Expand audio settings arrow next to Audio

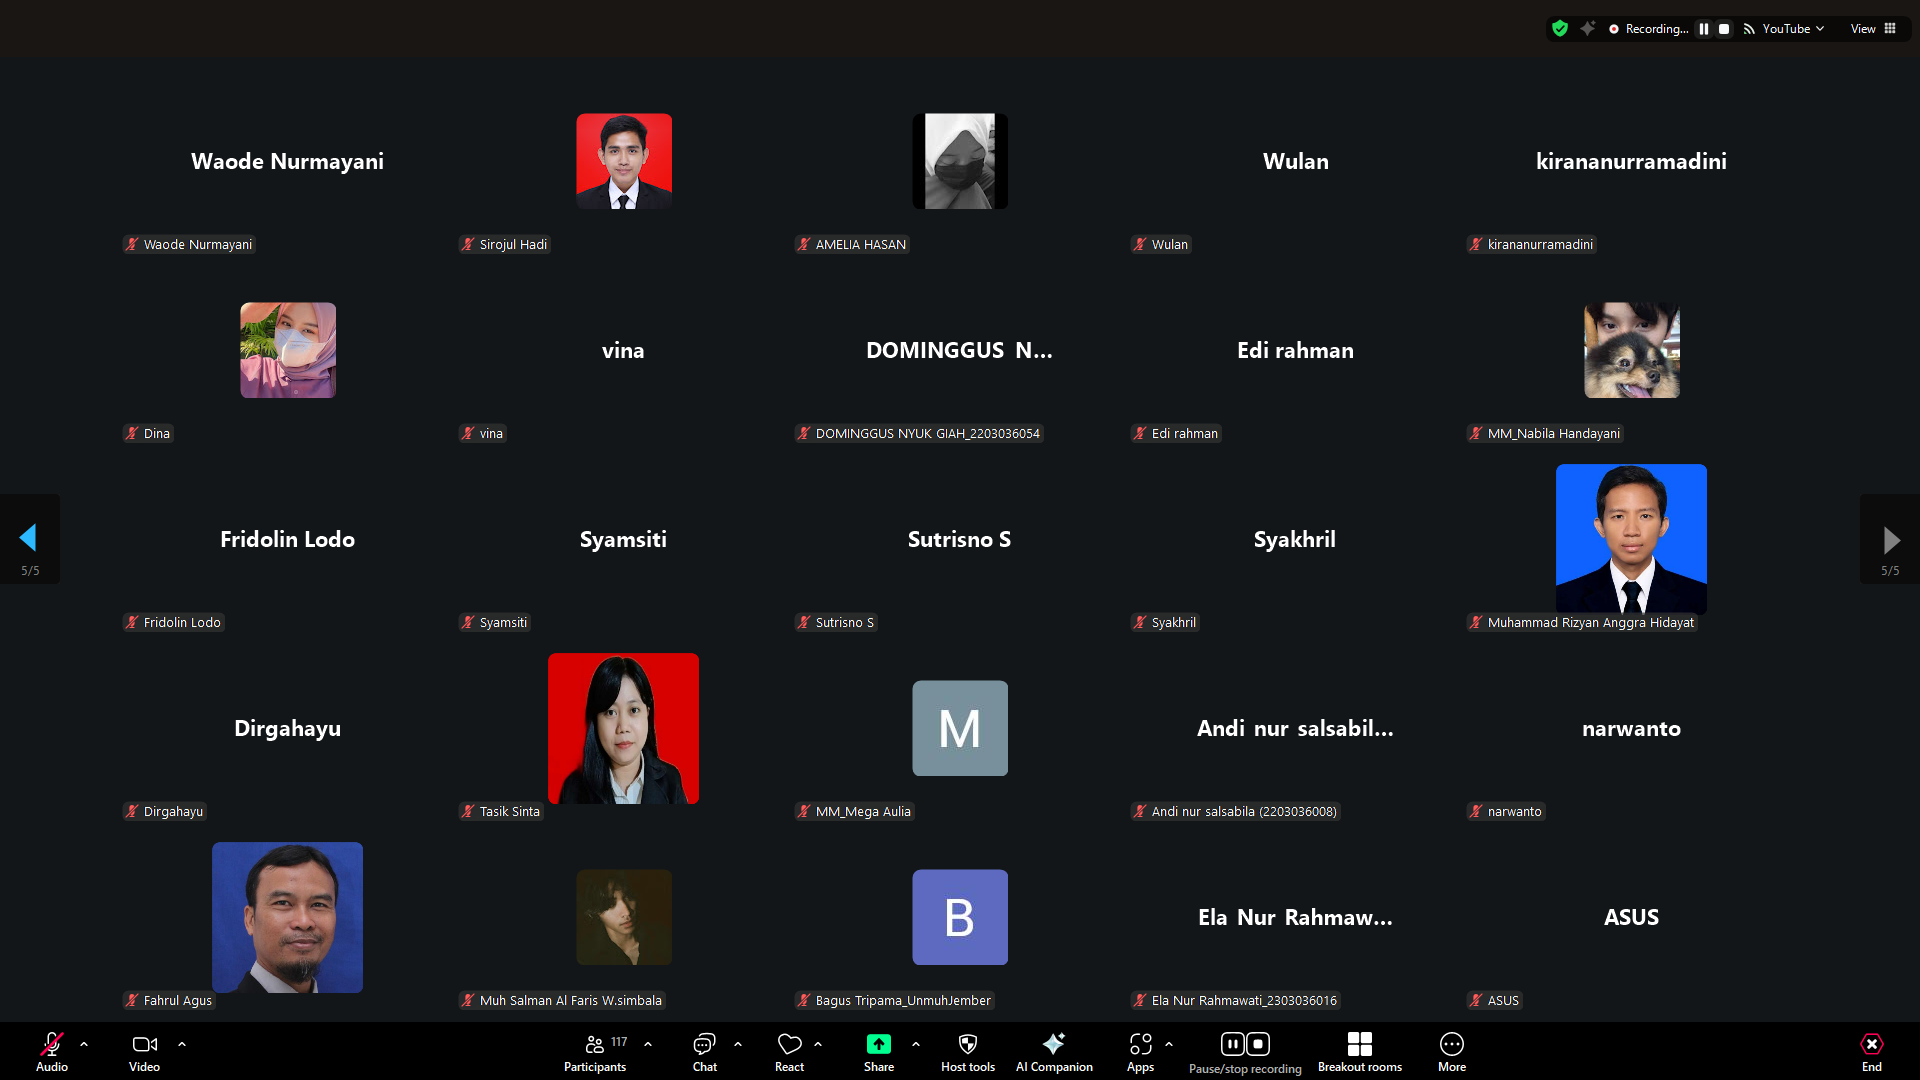[84, 1044]
